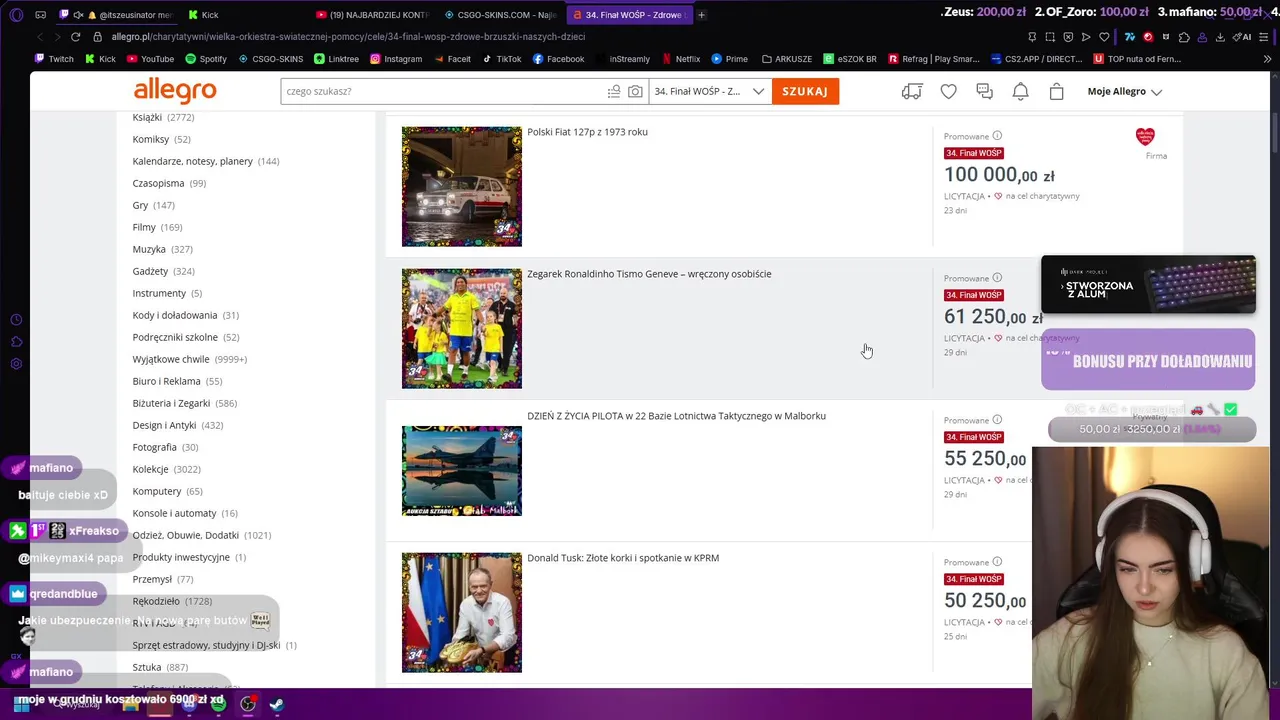This screenshot has height=720, width=1280.
Task: Click the Allegro logo
Action: coord(175,91)
